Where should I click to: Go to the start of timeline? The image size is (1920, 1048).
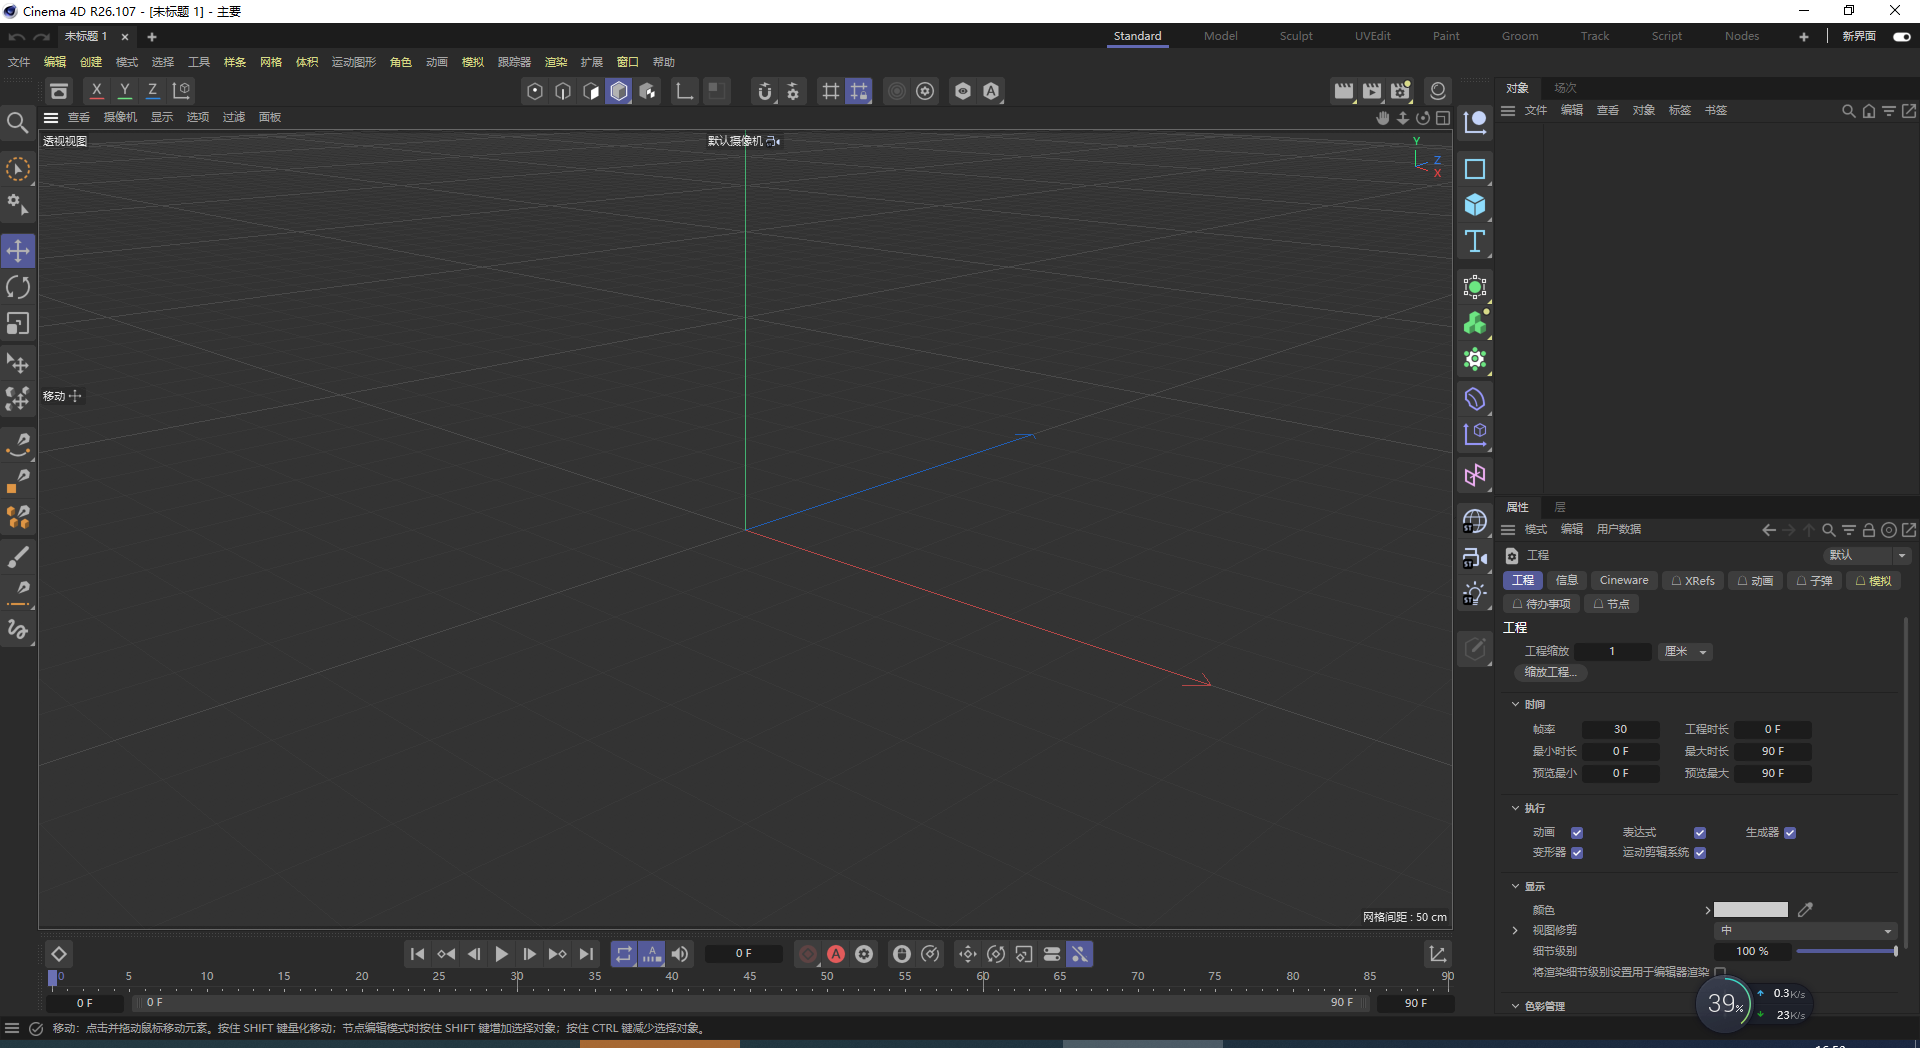pyautogui.click(x=418, y=954)
